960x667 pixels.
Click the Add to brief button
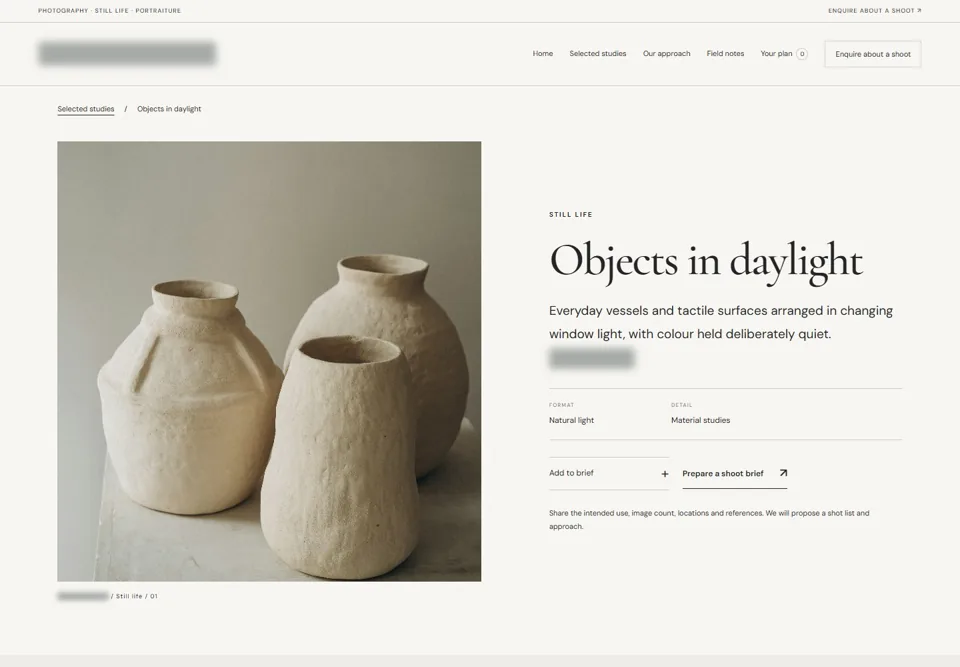[x=609, y=473]
